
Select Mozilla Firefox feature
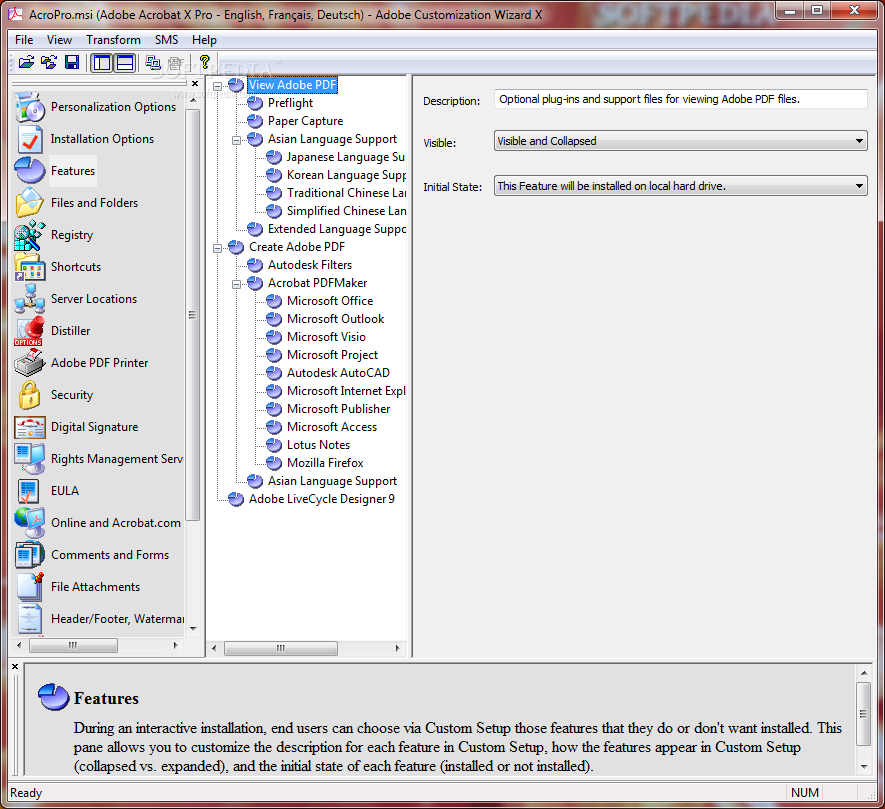(x=325, y=463)
